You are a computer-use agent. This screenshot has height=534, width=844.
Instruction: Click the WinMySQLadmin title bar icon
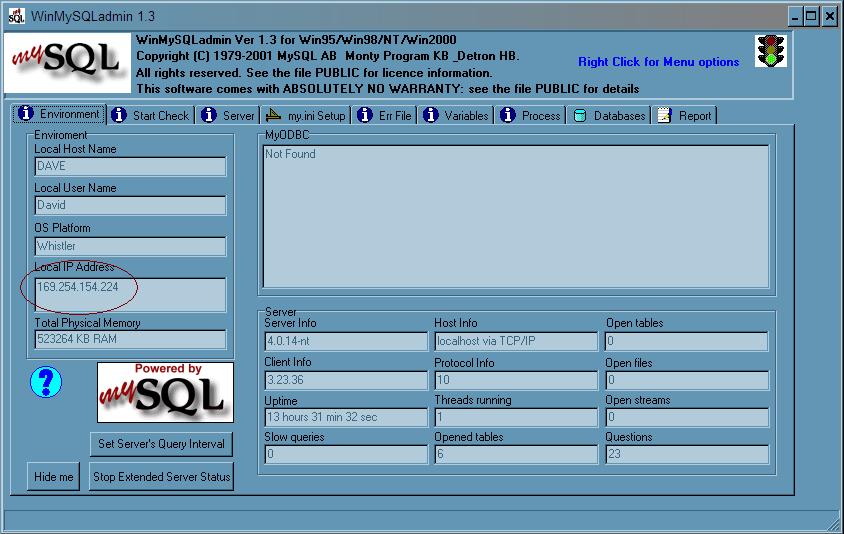16,16
